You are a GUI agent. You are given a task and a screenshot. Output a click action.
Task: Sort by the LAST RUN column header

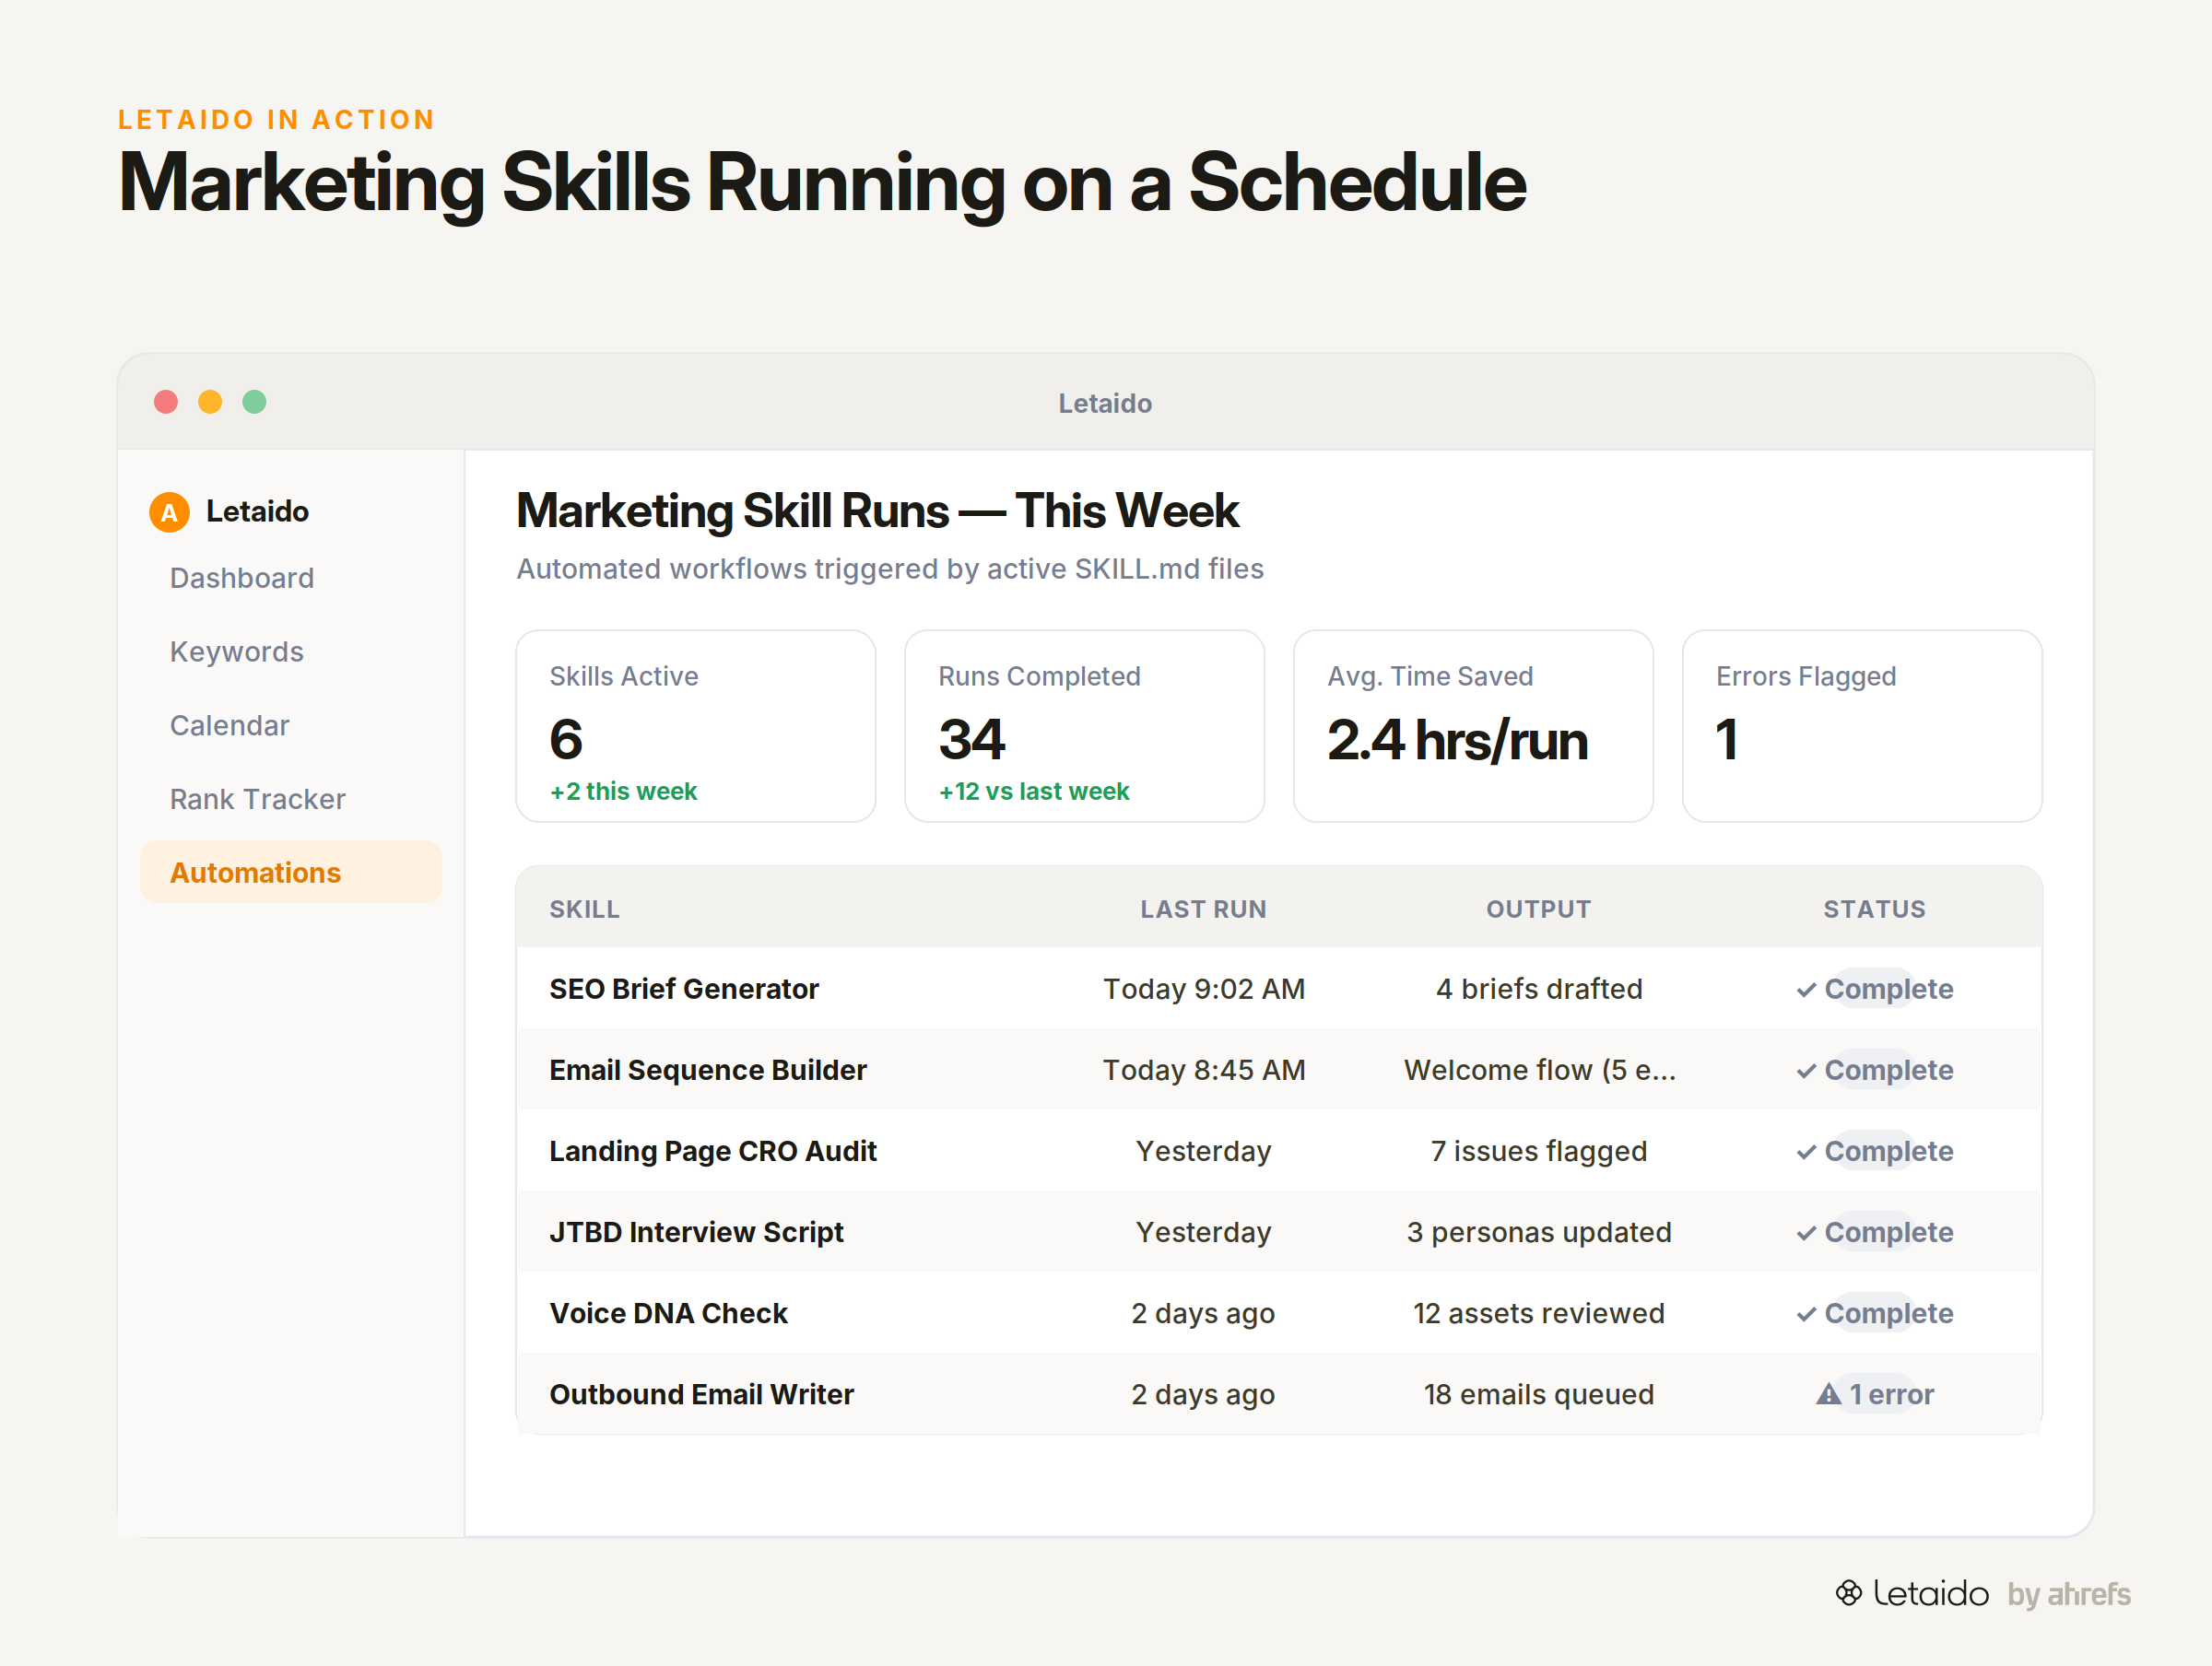[x=1204, y=909]
